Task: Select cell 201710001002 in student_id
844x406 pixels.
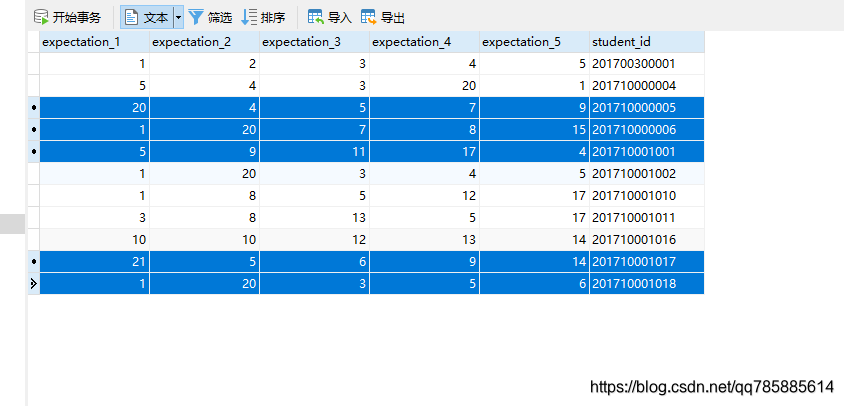Action: (x=647, y=174)
